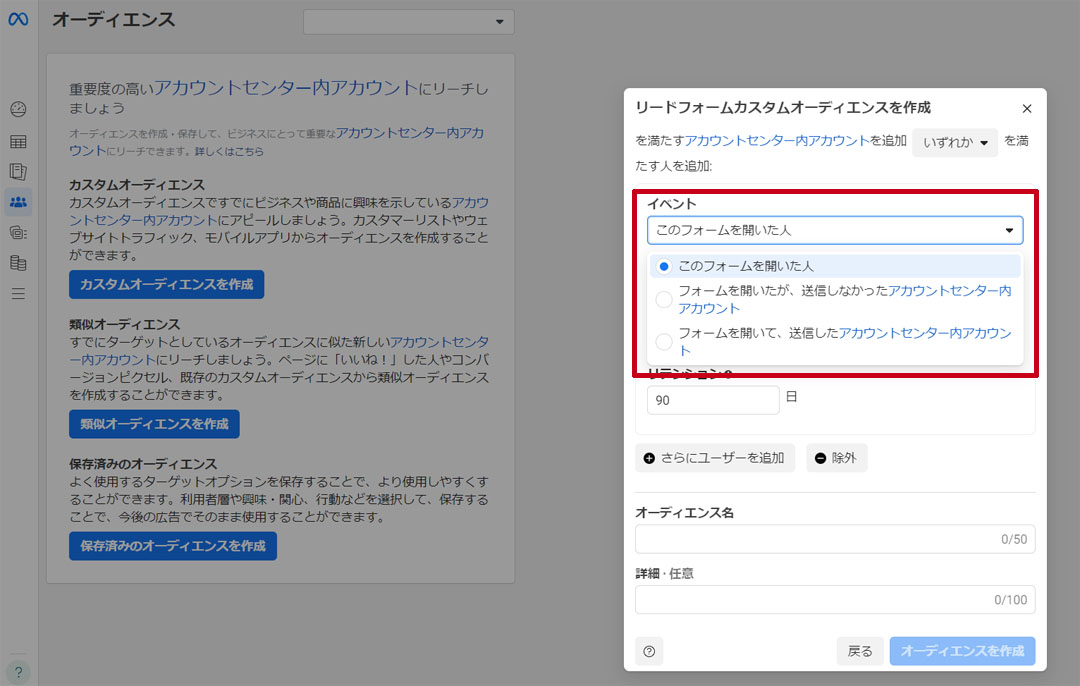The width and height of the screenshot is (1080, 686).
Task: Click the help icon in dialog footer
Action: tap(649, 651)
